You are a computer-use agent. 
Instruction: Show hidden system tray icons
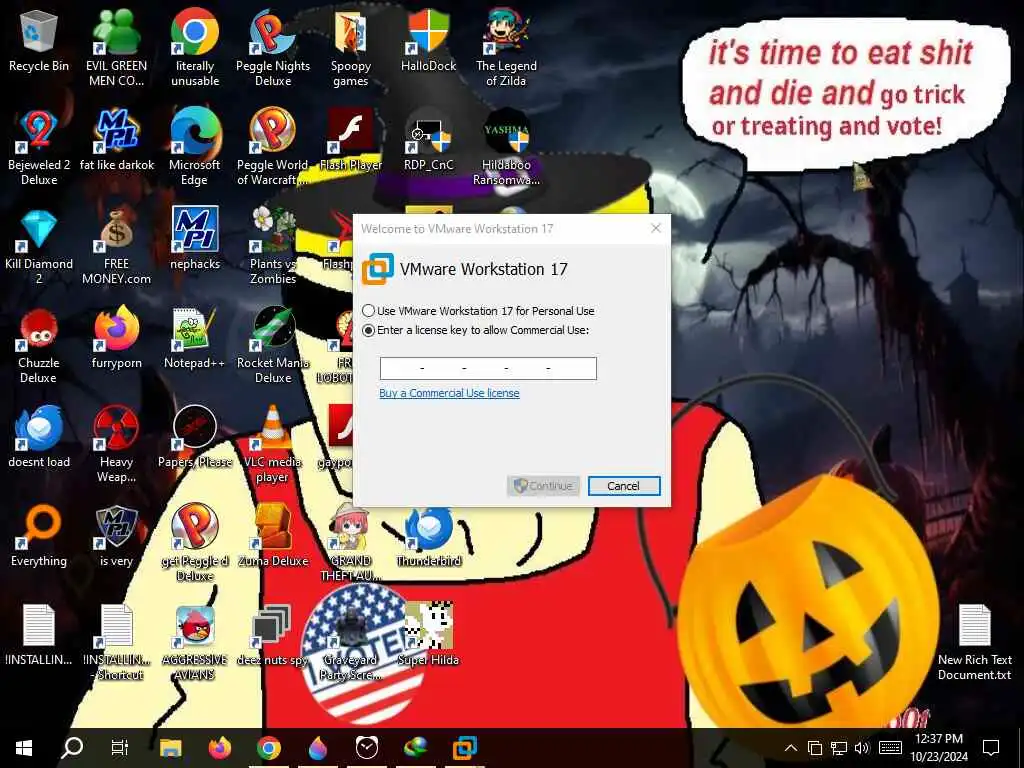[790, 748]
